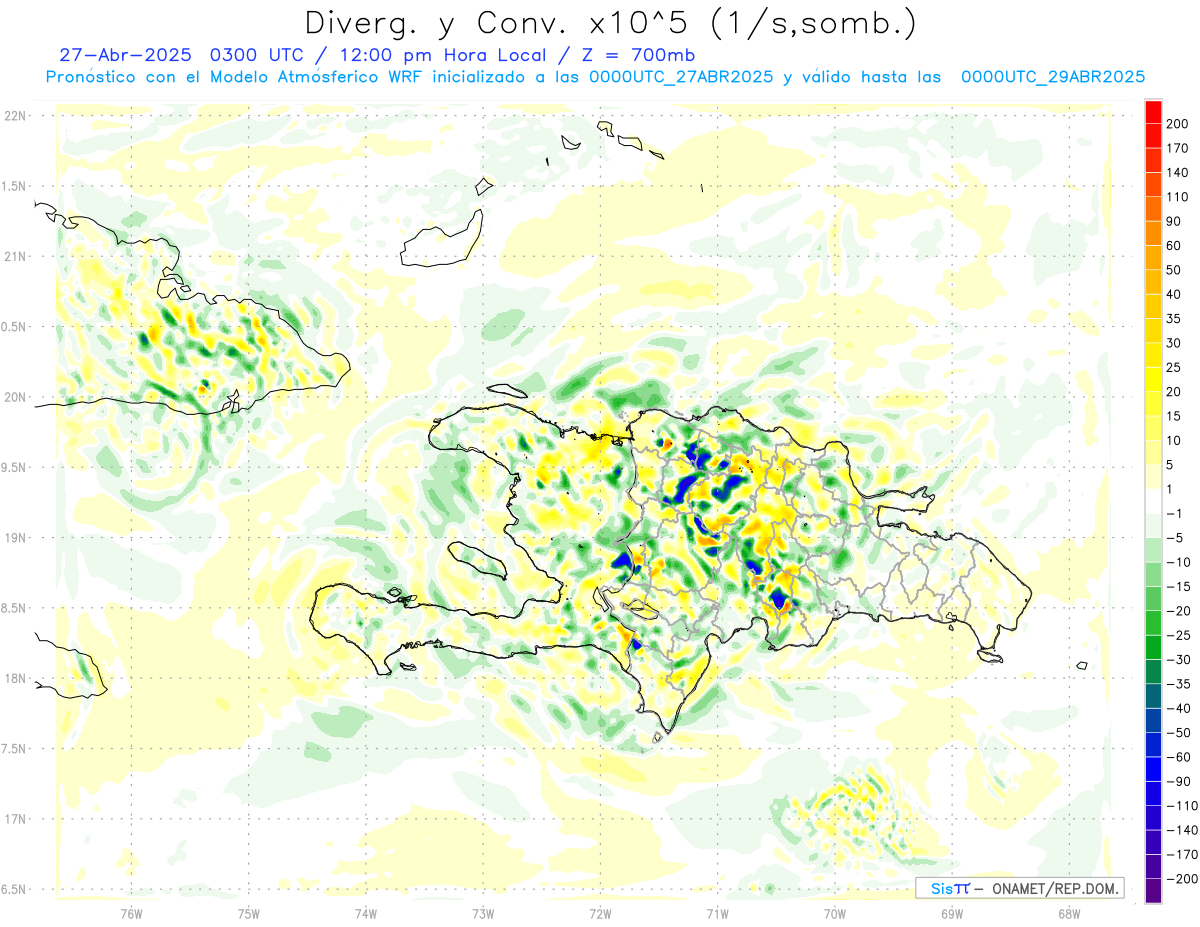Click the purple colorbar segment below -200
Screen dimensions: 1200x927
click(1153, 891)
